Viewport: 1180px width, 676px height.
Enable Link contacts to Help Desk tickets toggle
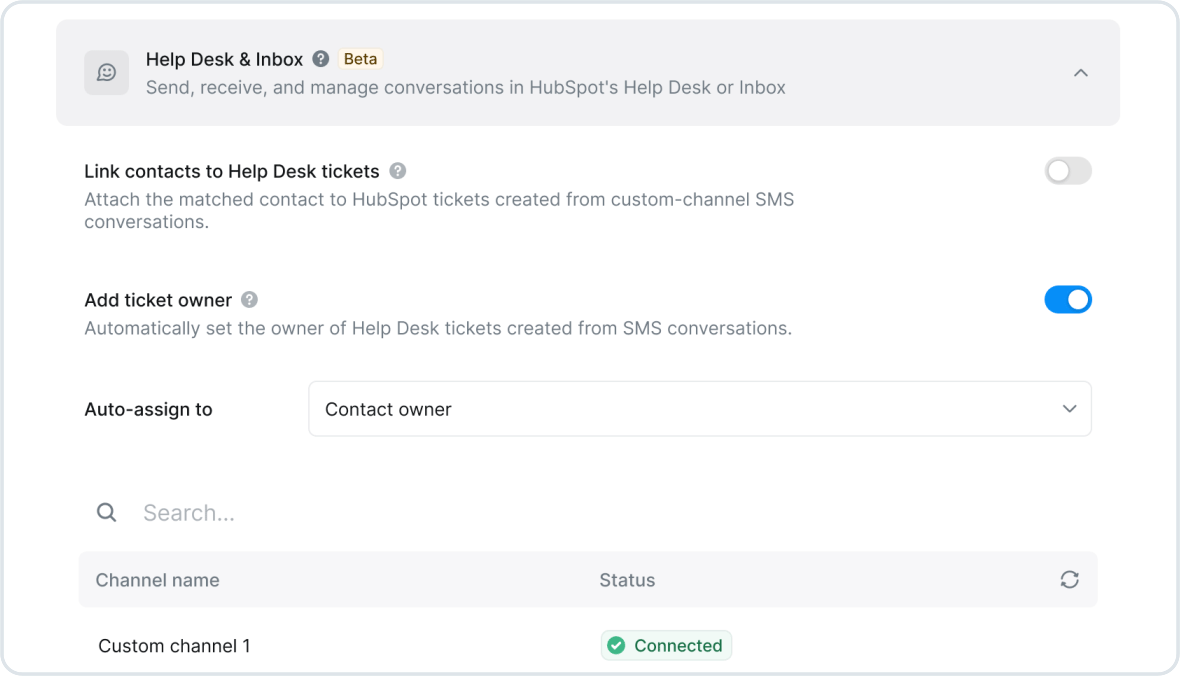click(1067, 171)
